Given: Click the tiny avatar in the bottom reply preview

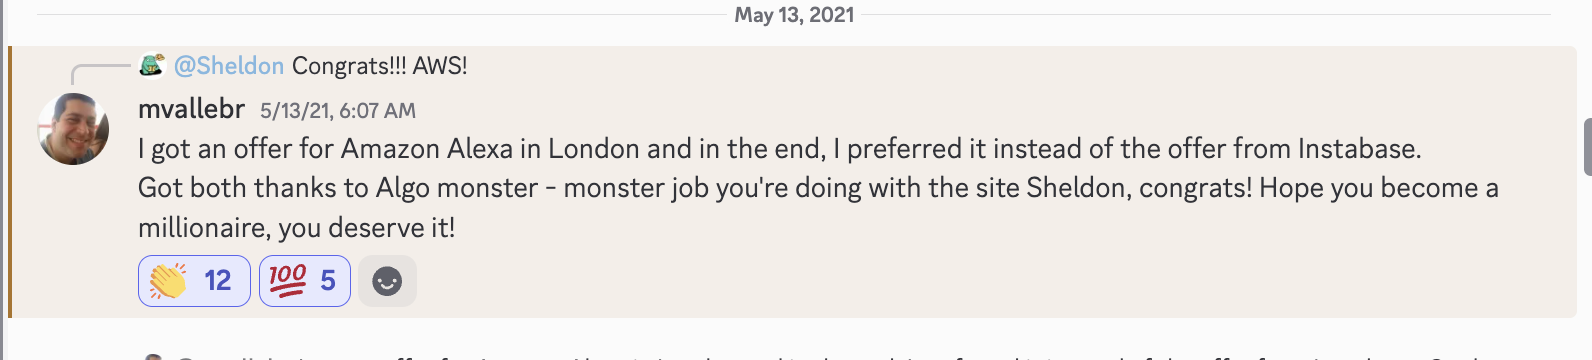Looking at the screenshot, I should pos(152,356).
